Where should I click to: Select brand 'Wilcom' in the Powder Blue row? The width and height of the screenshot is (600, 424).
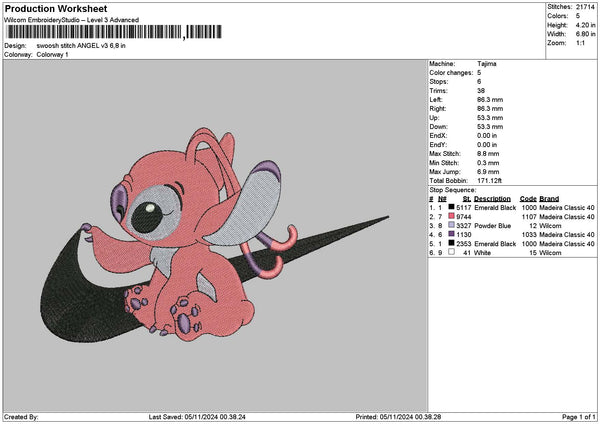point(550,226)
